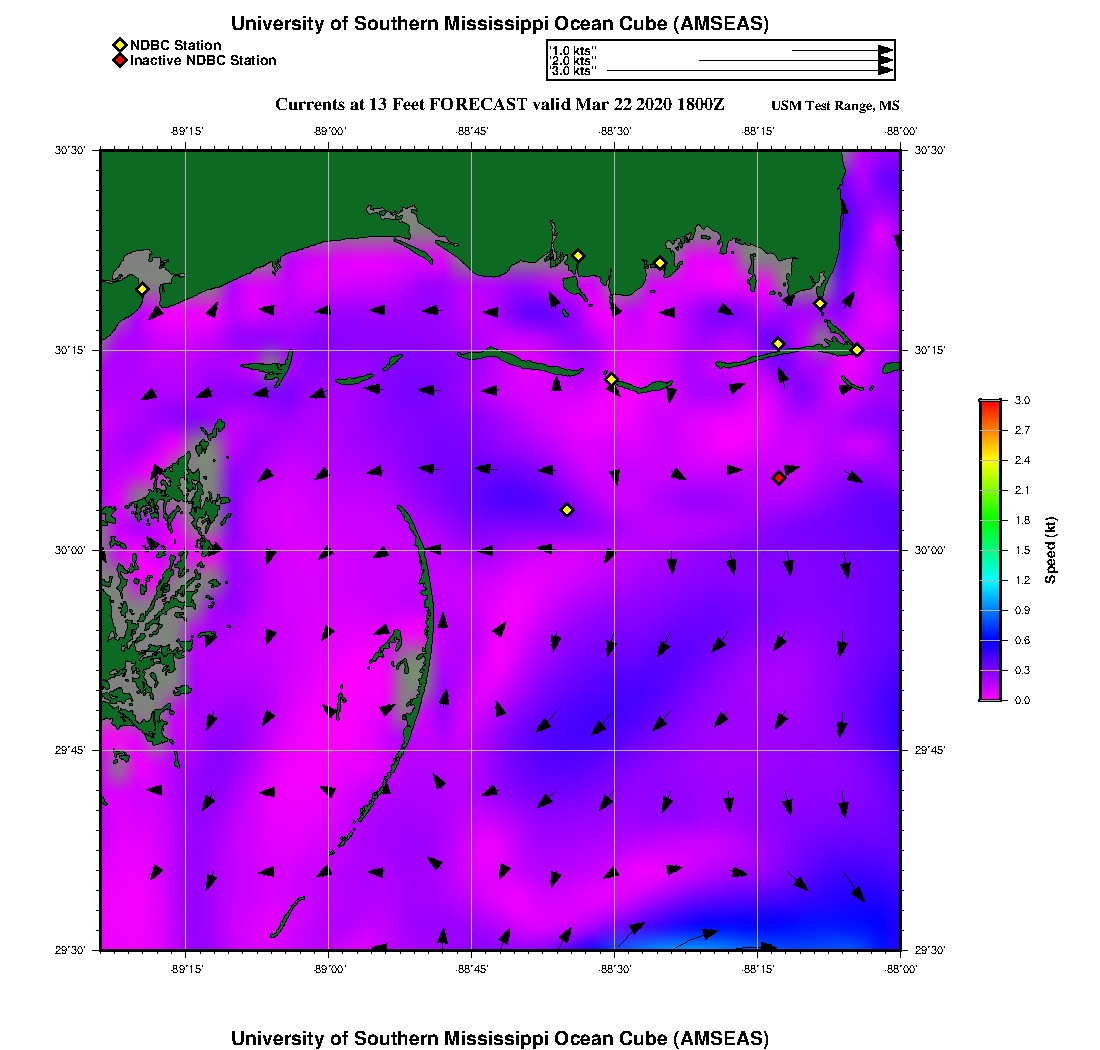Click the Currents at 13 Feet FORECAST heading
This screenshot has width=1100, height=1050.
499,105
